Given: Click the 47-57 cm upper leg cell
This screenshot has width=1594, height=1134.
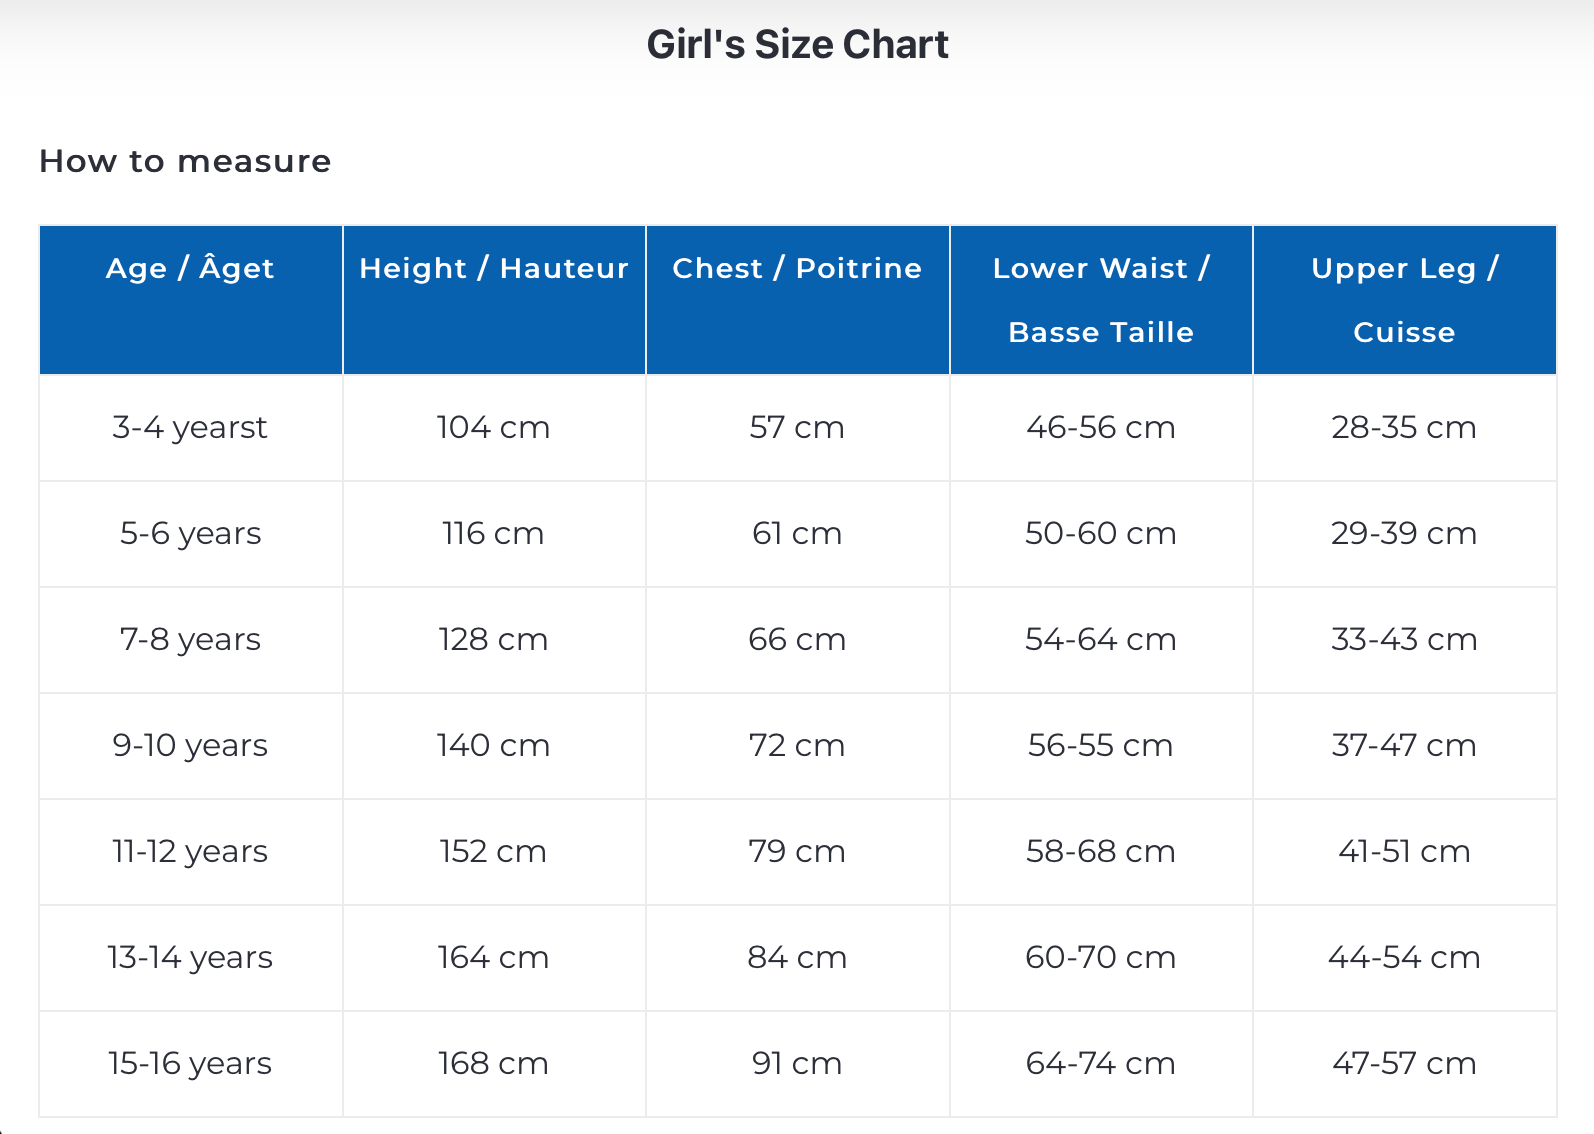Looking at the screenshot, I should pyautogui.click(x=1404, y=1063).
